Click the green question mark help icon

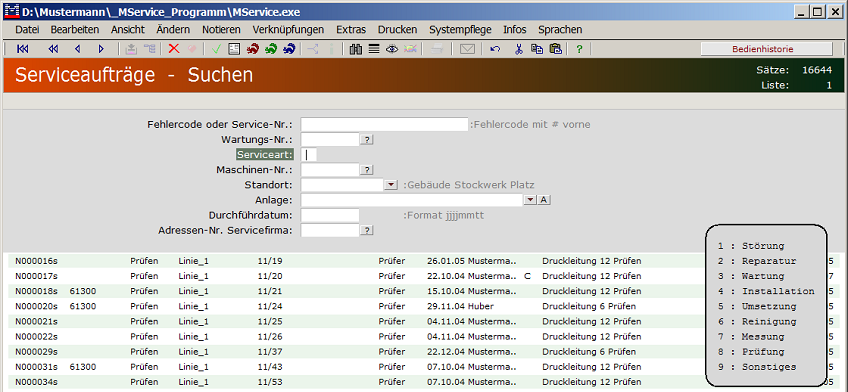coord(579,49)
